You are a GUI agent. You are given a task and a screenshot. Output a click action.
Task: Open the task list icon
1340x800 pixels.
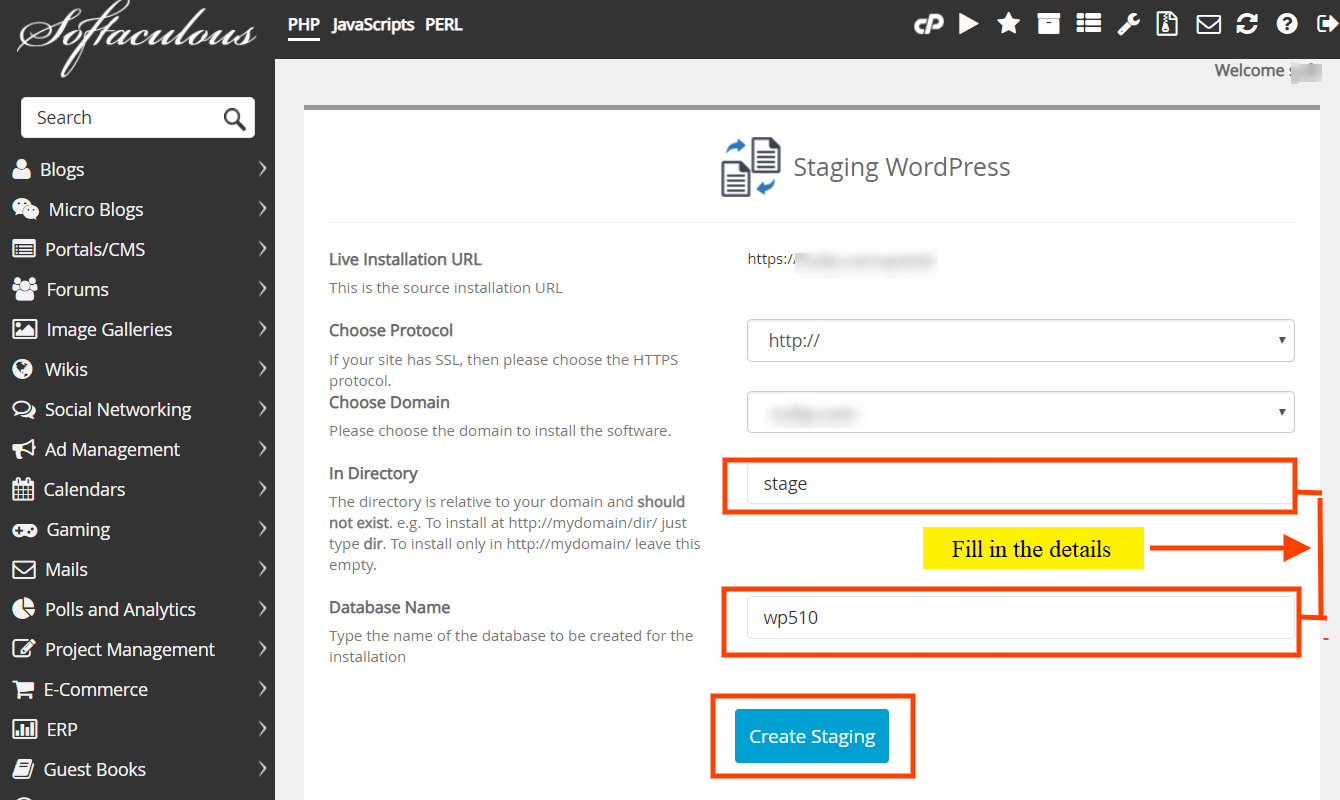tap(1088, 23)
